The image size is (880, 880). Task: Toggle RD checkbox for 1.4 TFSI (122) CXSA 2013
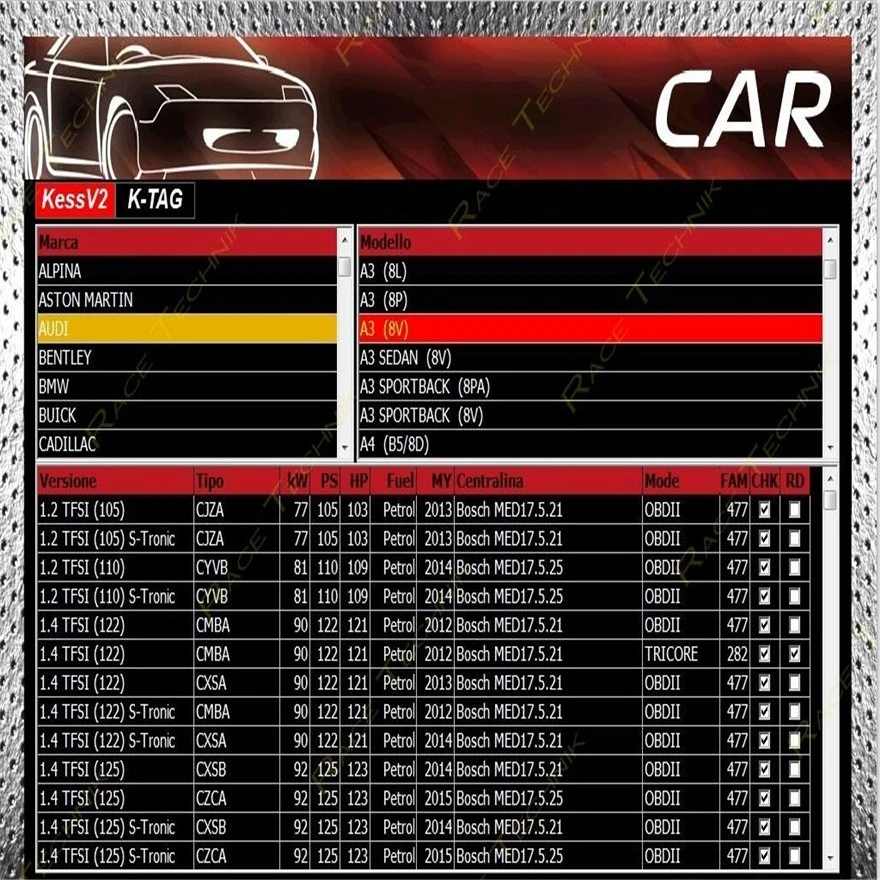[794, 682]
